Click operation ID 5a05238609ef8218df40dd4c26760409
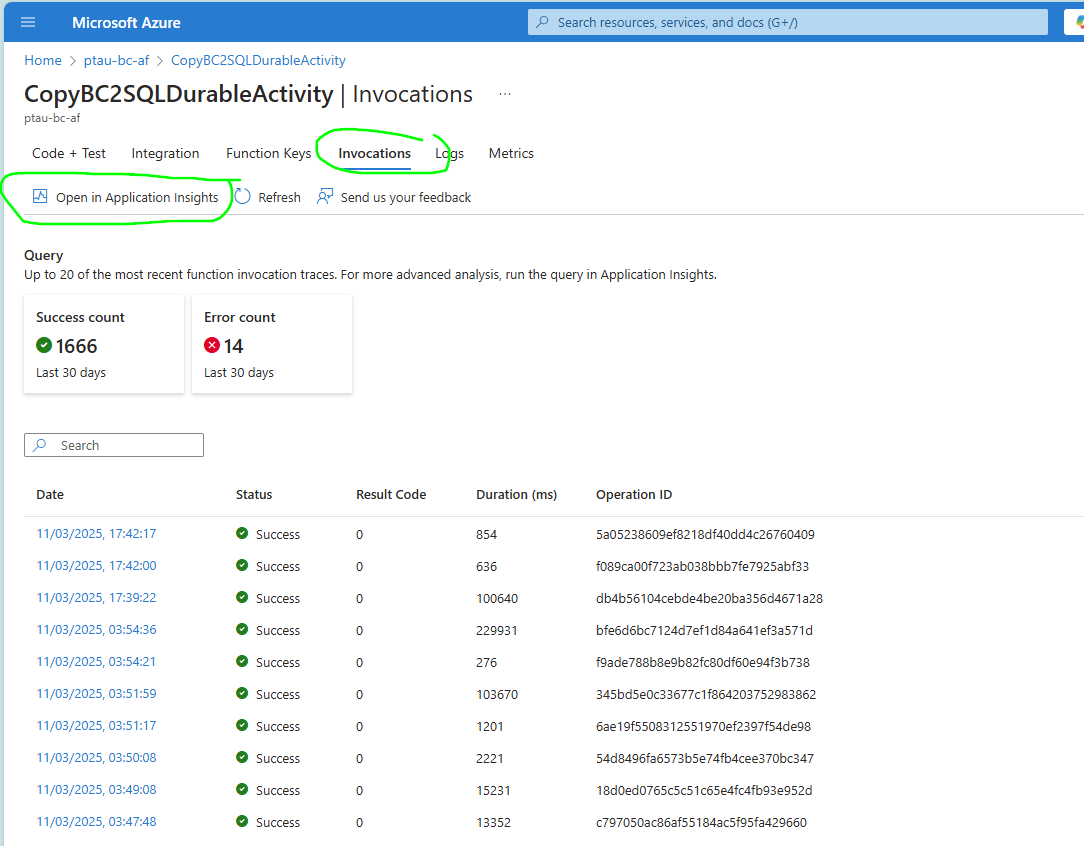Image resolution: width=1084 pixels, height=846 pixels. click(705, 534)
